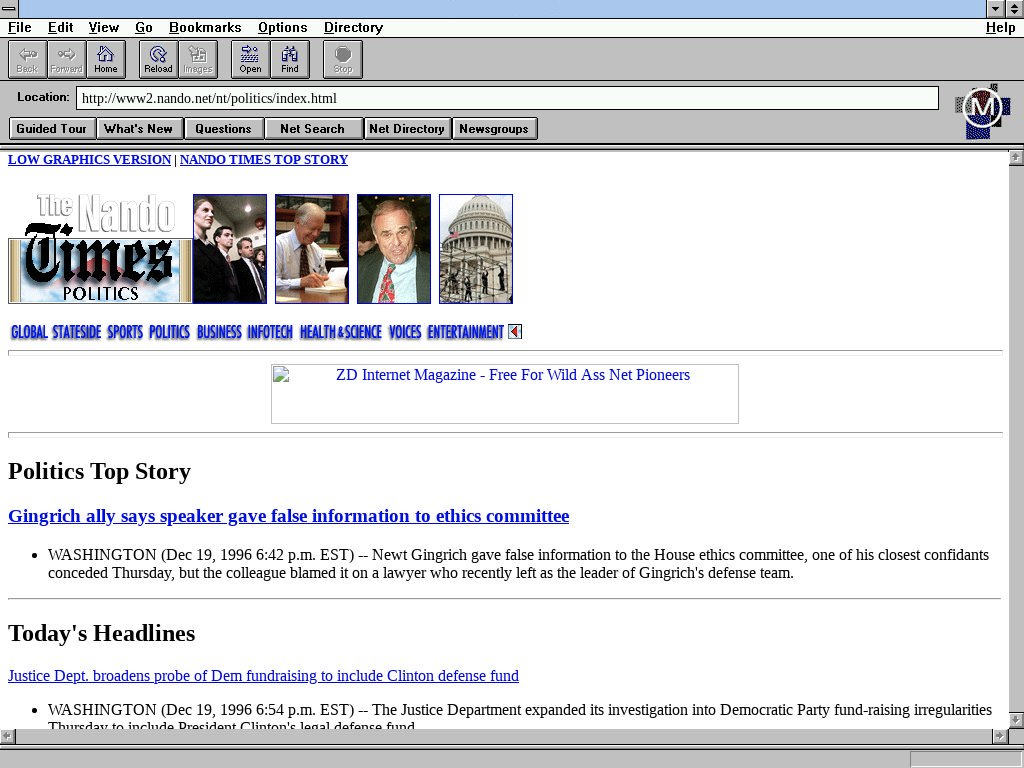The image size is (1024, 768).
Task: Open the window control menu box
Action: 9,8
